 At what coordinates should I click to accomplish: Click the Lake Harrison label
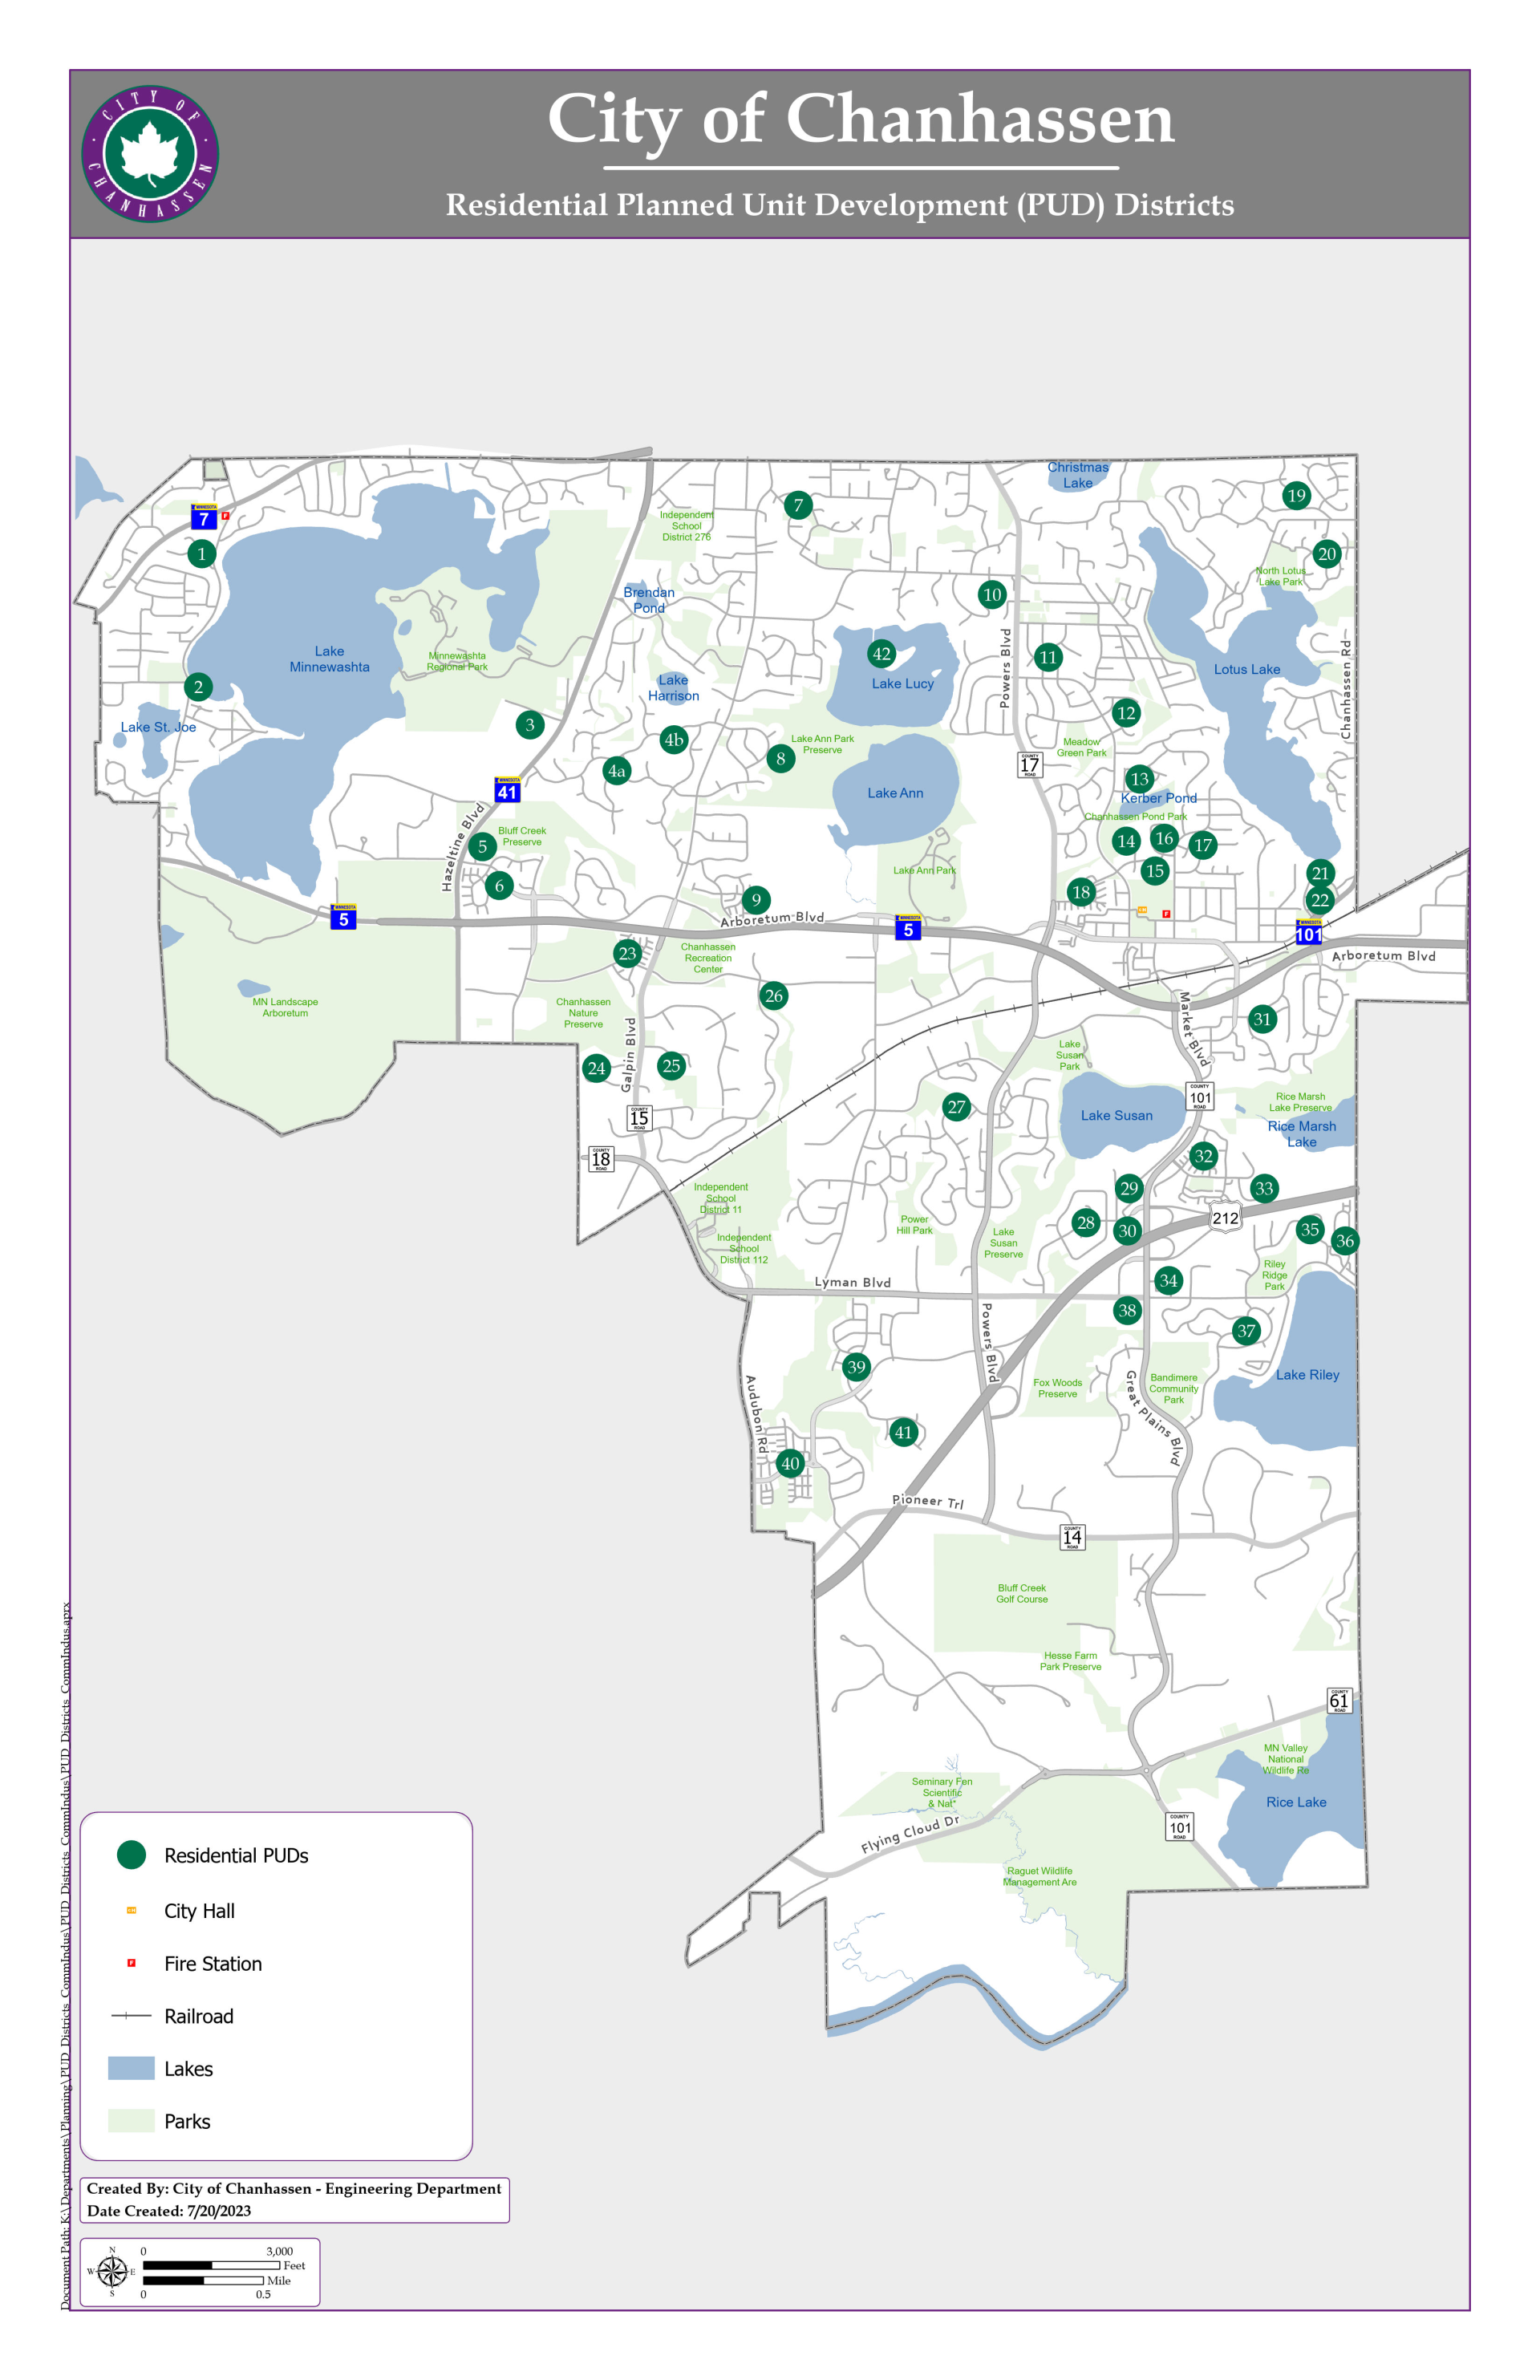(x=673, y=688)
